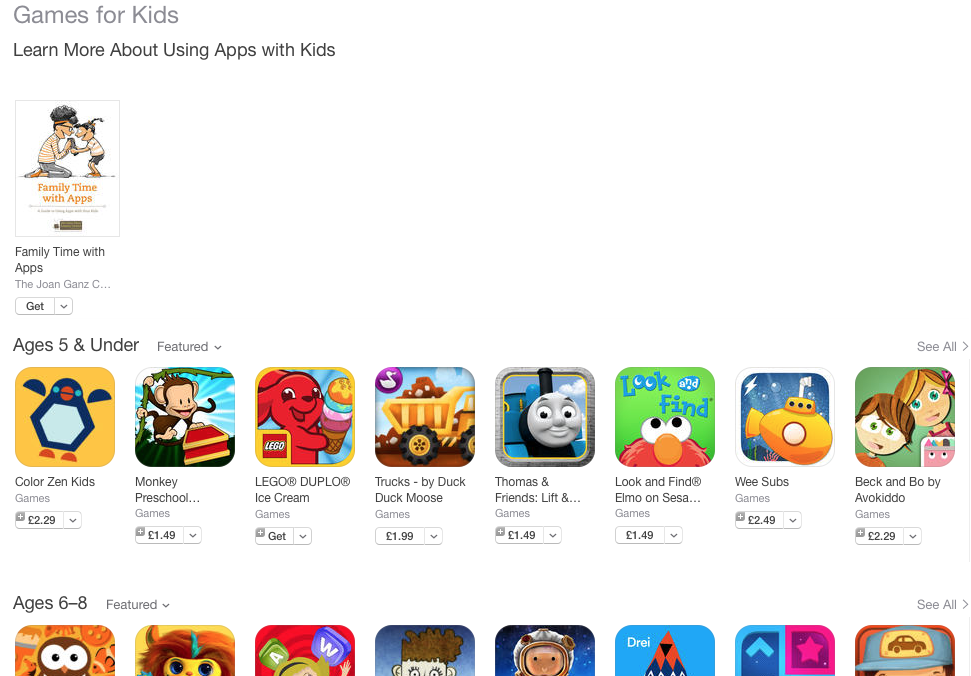Expand options arrow next to Family Time Get

tap(64, 306)
